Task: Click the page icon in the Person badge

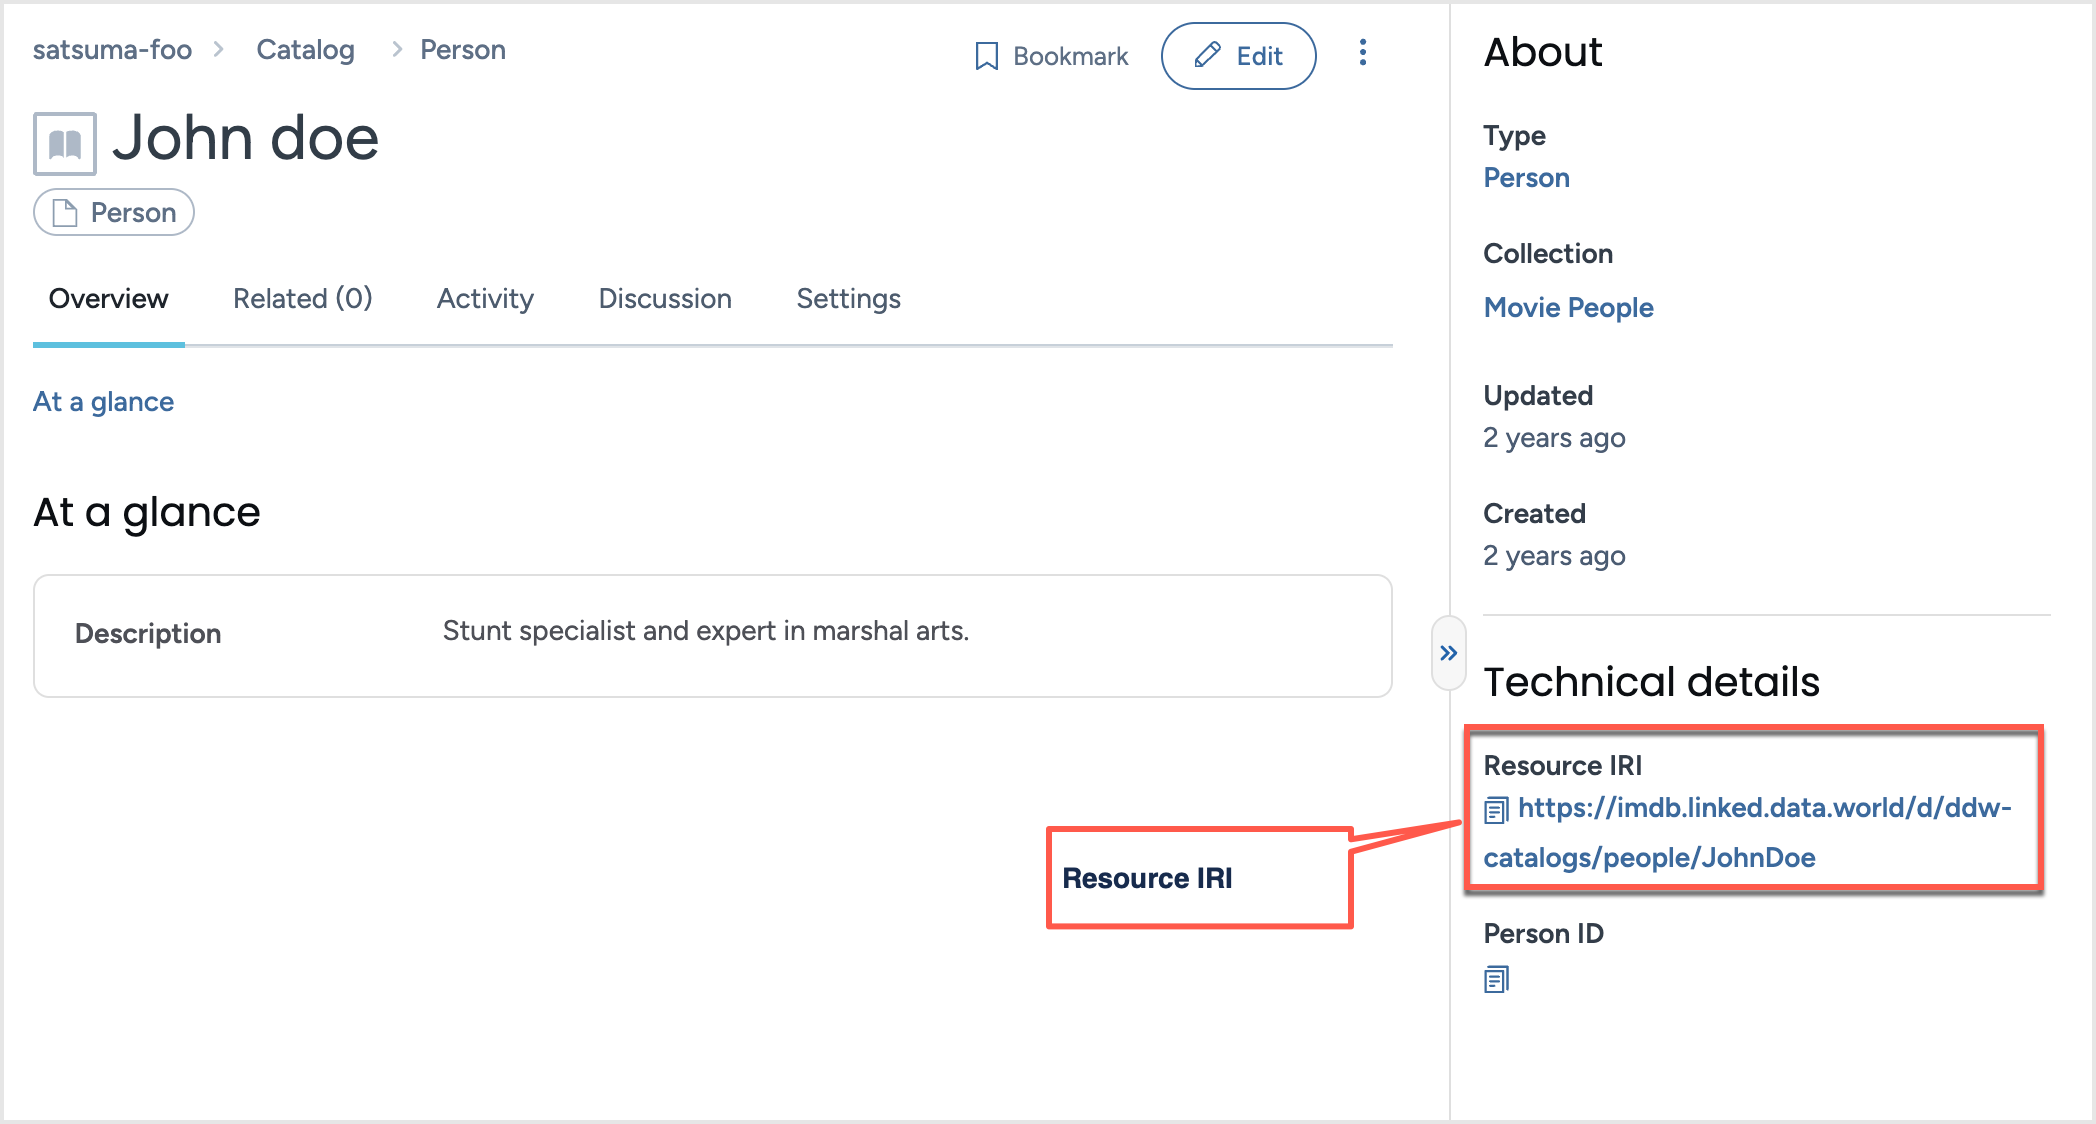Action: [x=64, y=212]
